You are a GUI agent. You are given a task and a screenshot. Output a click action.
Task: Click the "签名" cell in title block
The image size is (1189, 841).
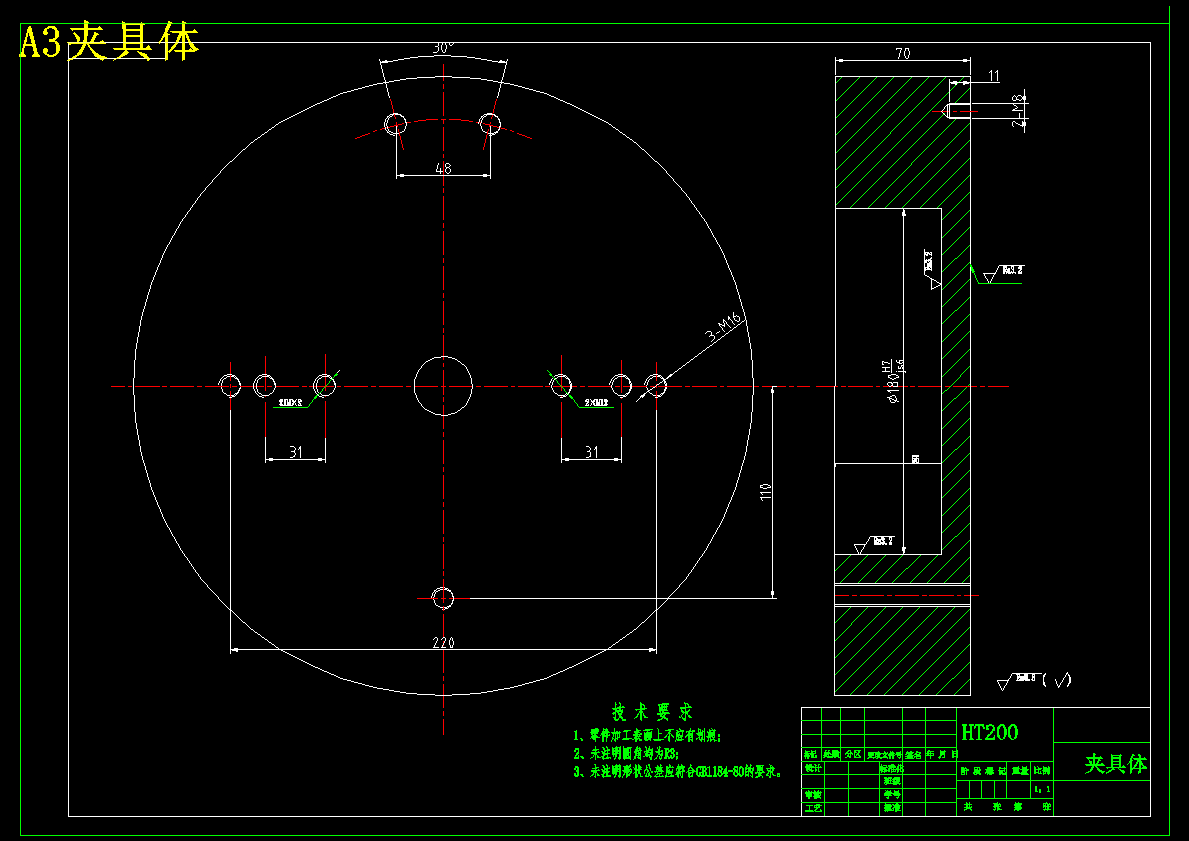point(913,755)
